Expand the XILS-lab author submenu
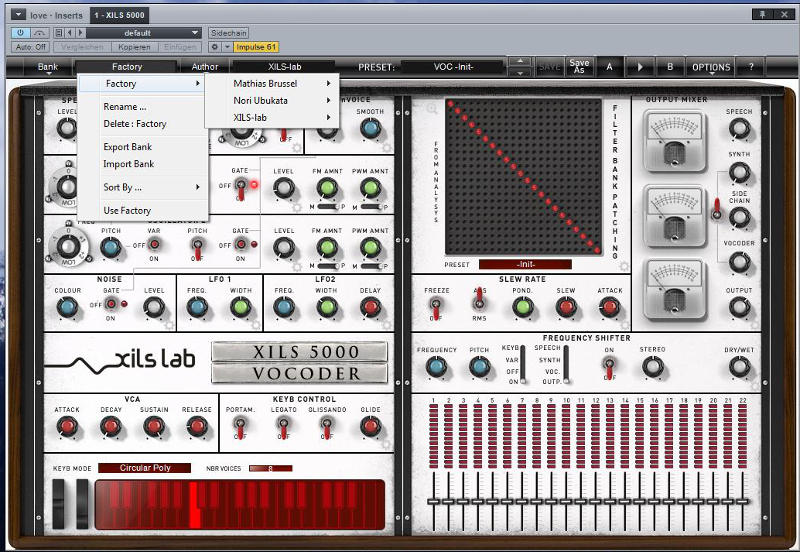 tap(272, 118)
